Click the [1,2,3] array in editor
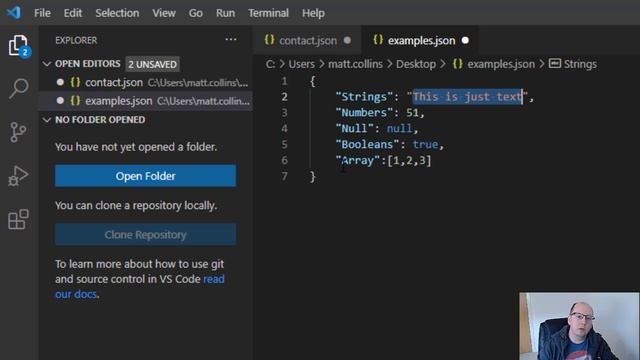 [x=409, y=160]
